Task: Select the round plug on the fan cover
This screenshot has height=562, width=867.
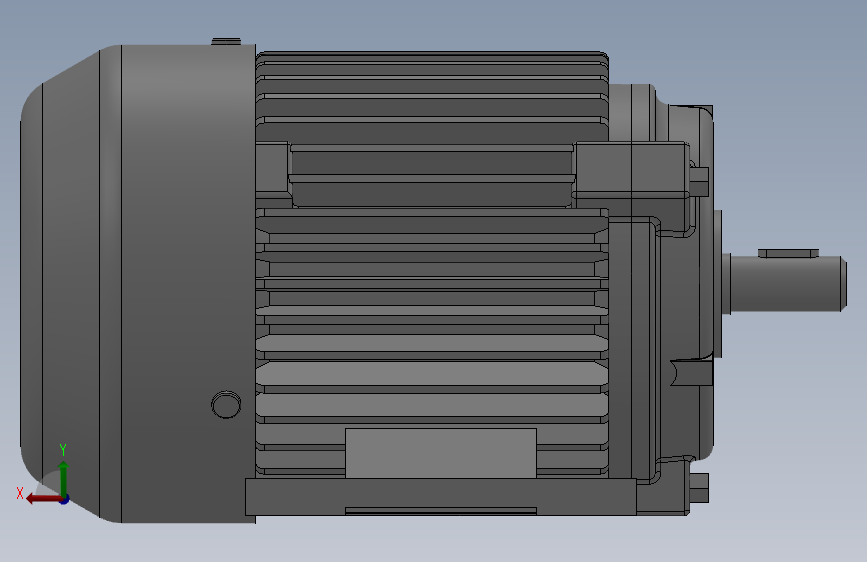Action: pyautogui.click(x=226, y=404)
